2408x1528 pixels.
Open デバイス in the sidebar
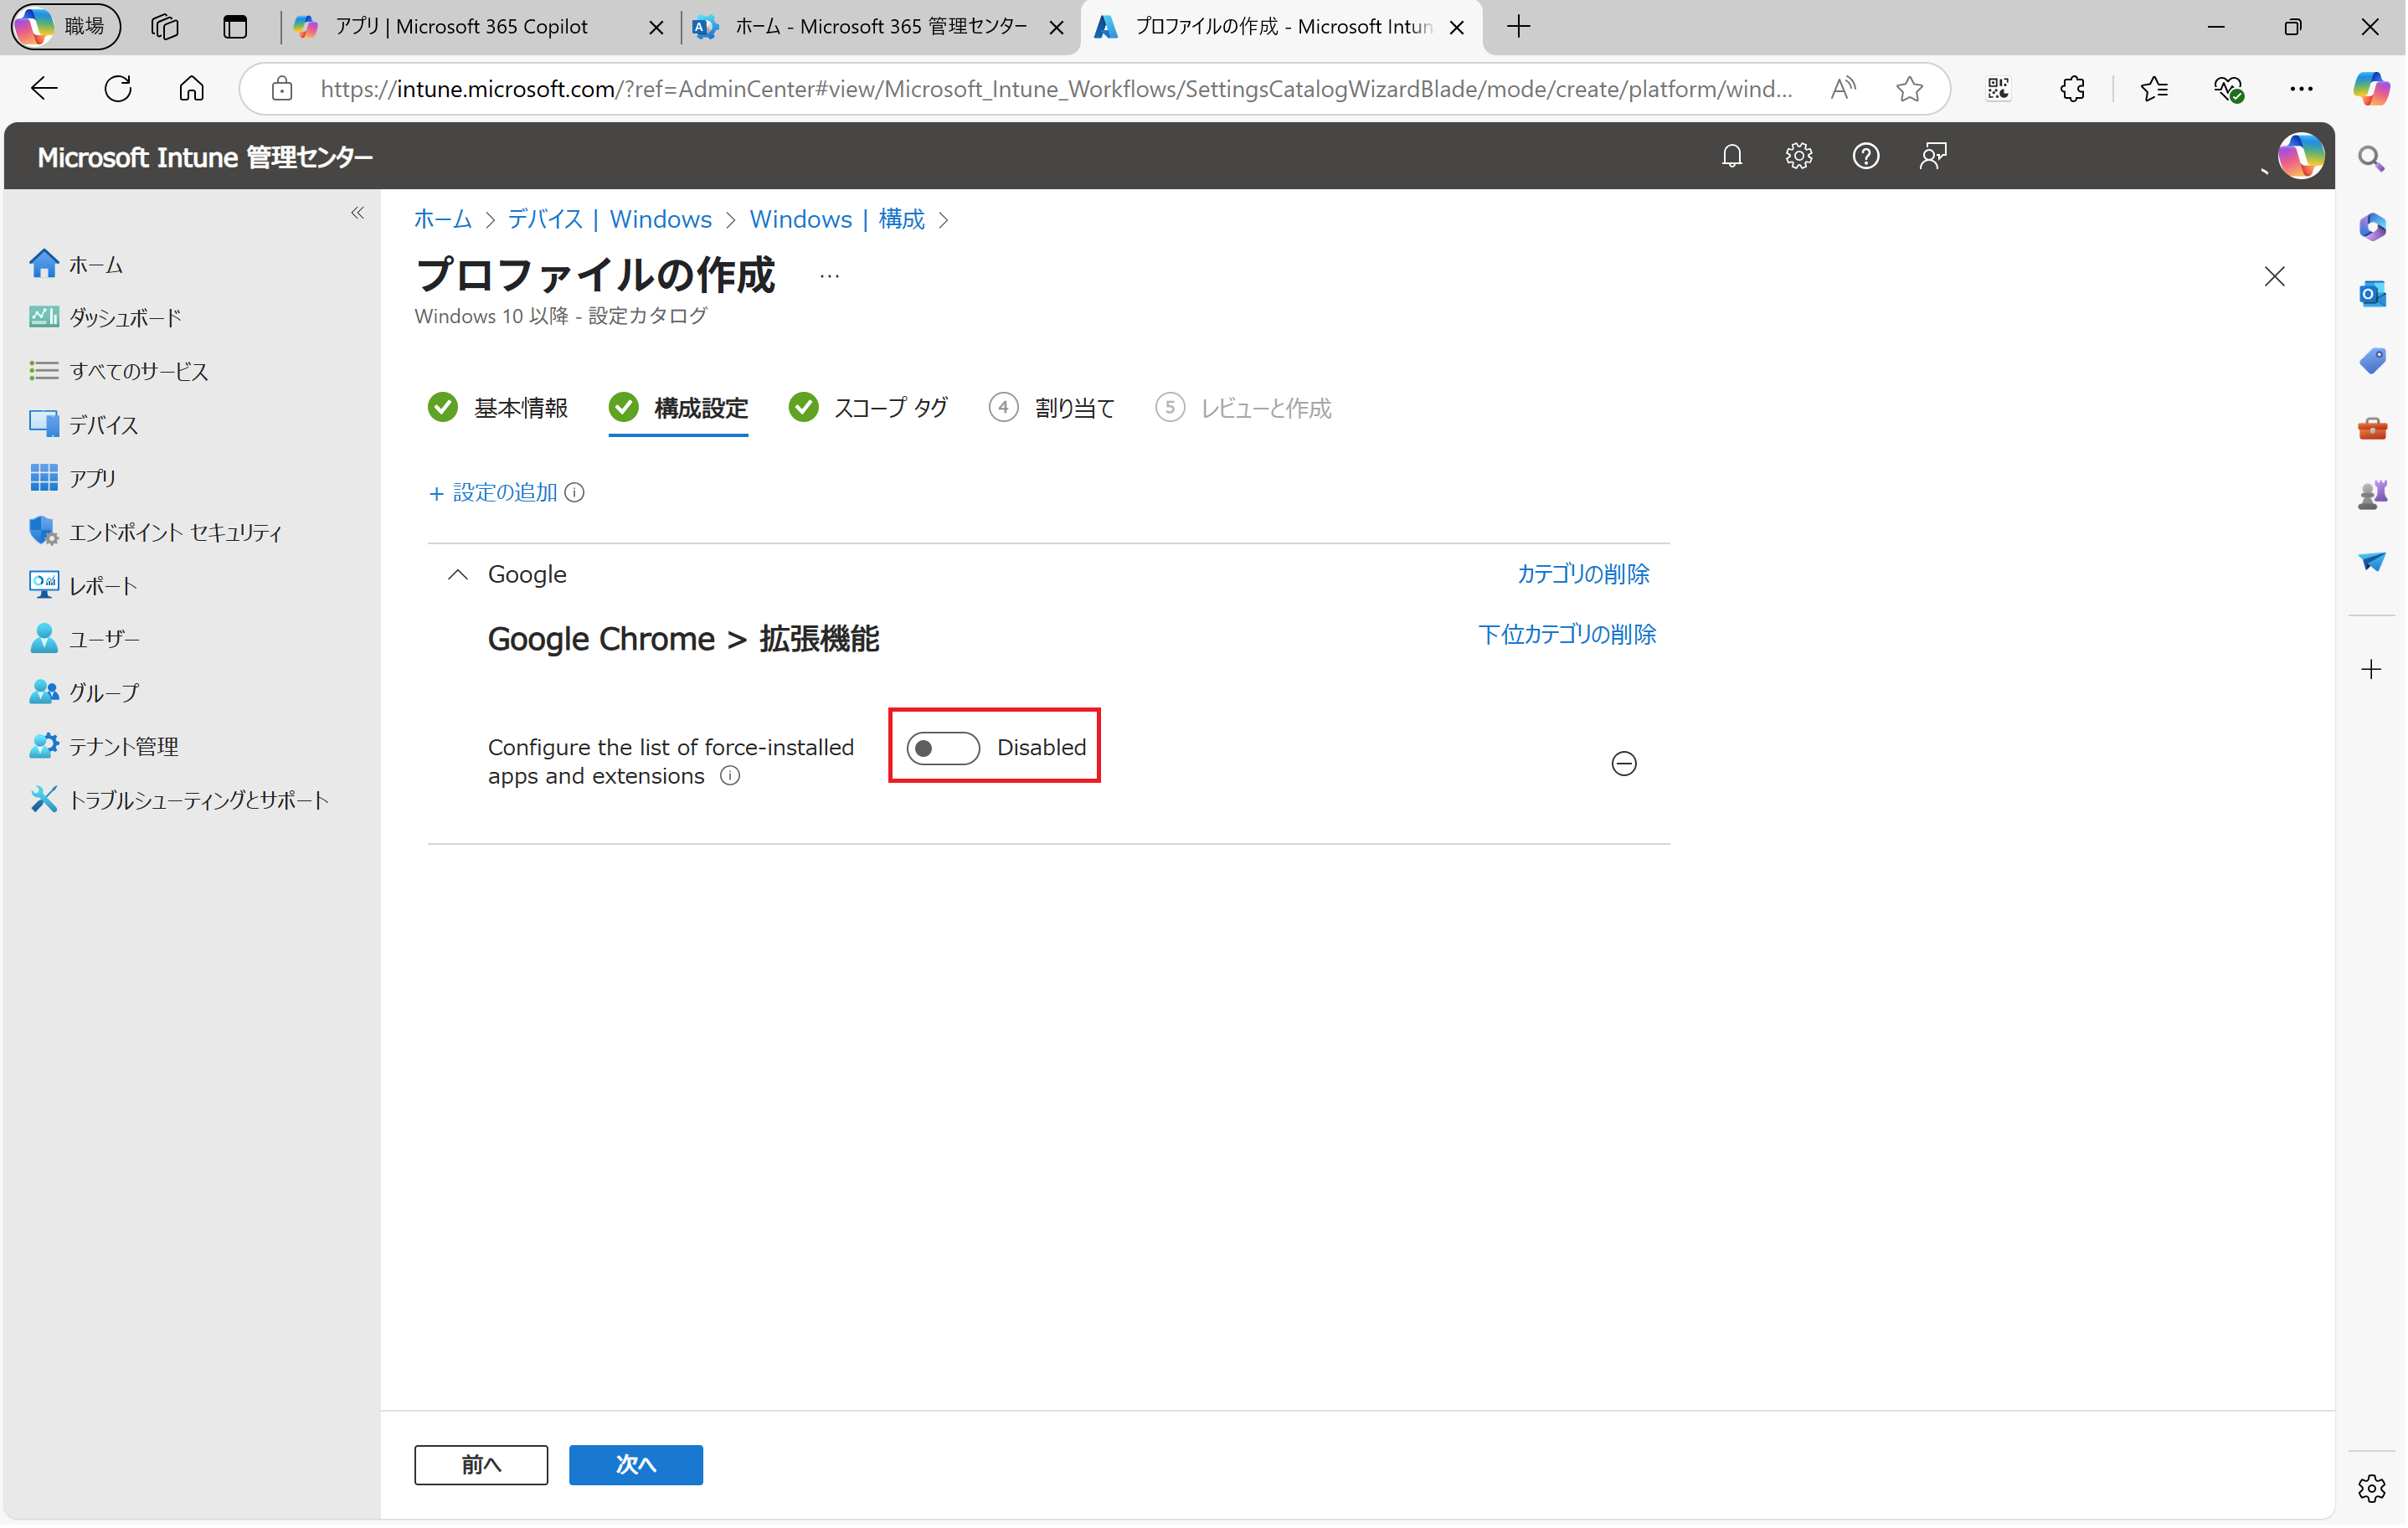click(103, 425)
